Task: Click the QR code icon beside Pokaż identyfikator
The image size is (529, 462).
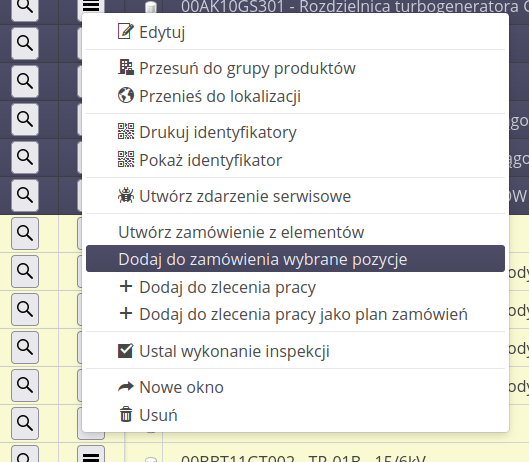Action: click(126, 159)
